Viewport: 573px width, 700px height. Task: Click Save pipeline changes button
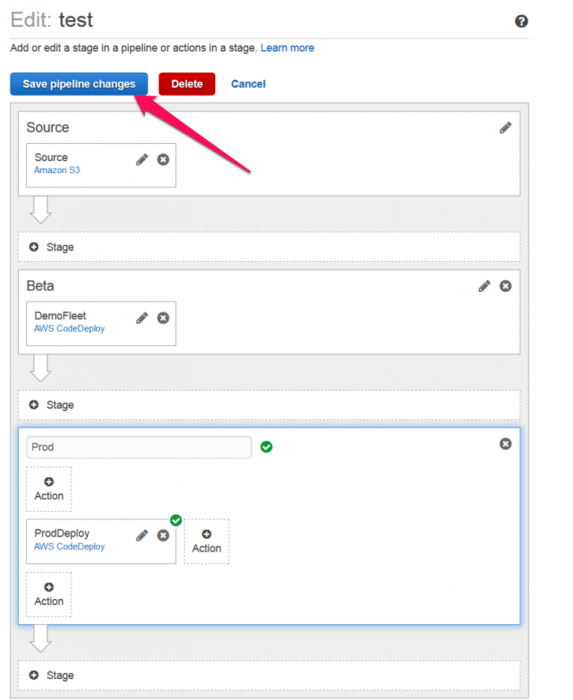tap(79, 84)
